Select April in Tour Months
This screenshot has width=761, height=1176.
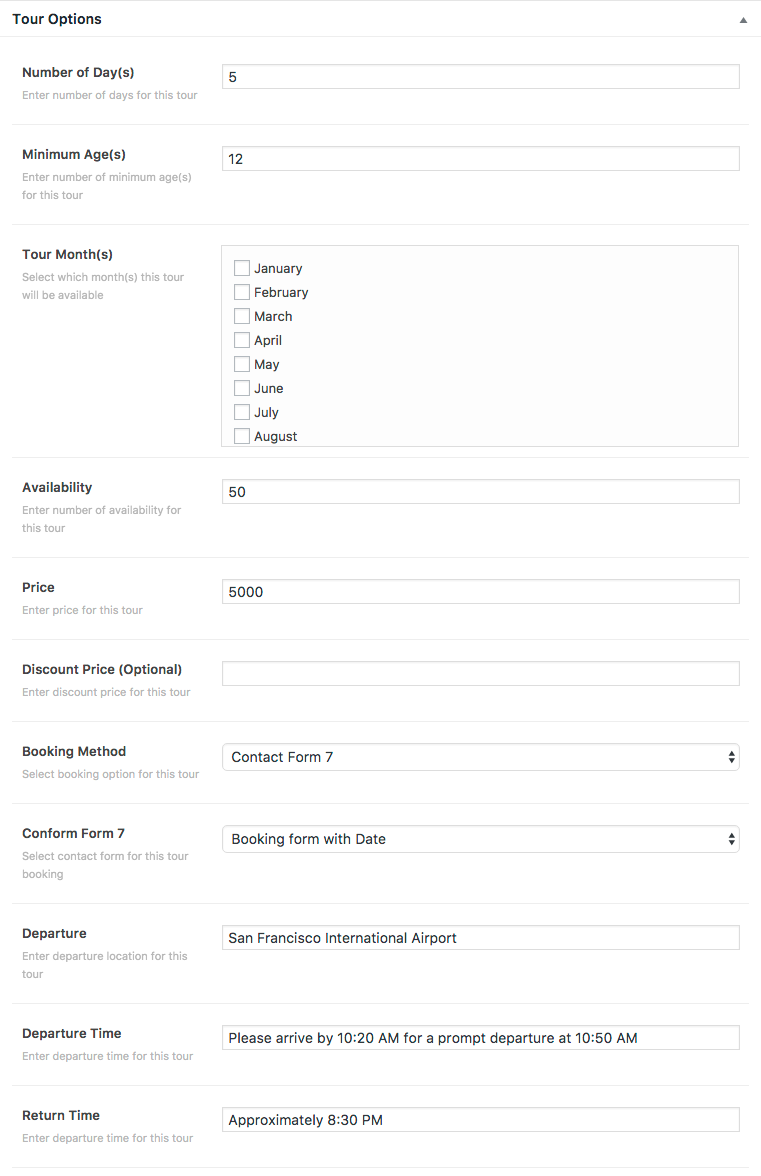pyautogui.click(x=241, y=340)
